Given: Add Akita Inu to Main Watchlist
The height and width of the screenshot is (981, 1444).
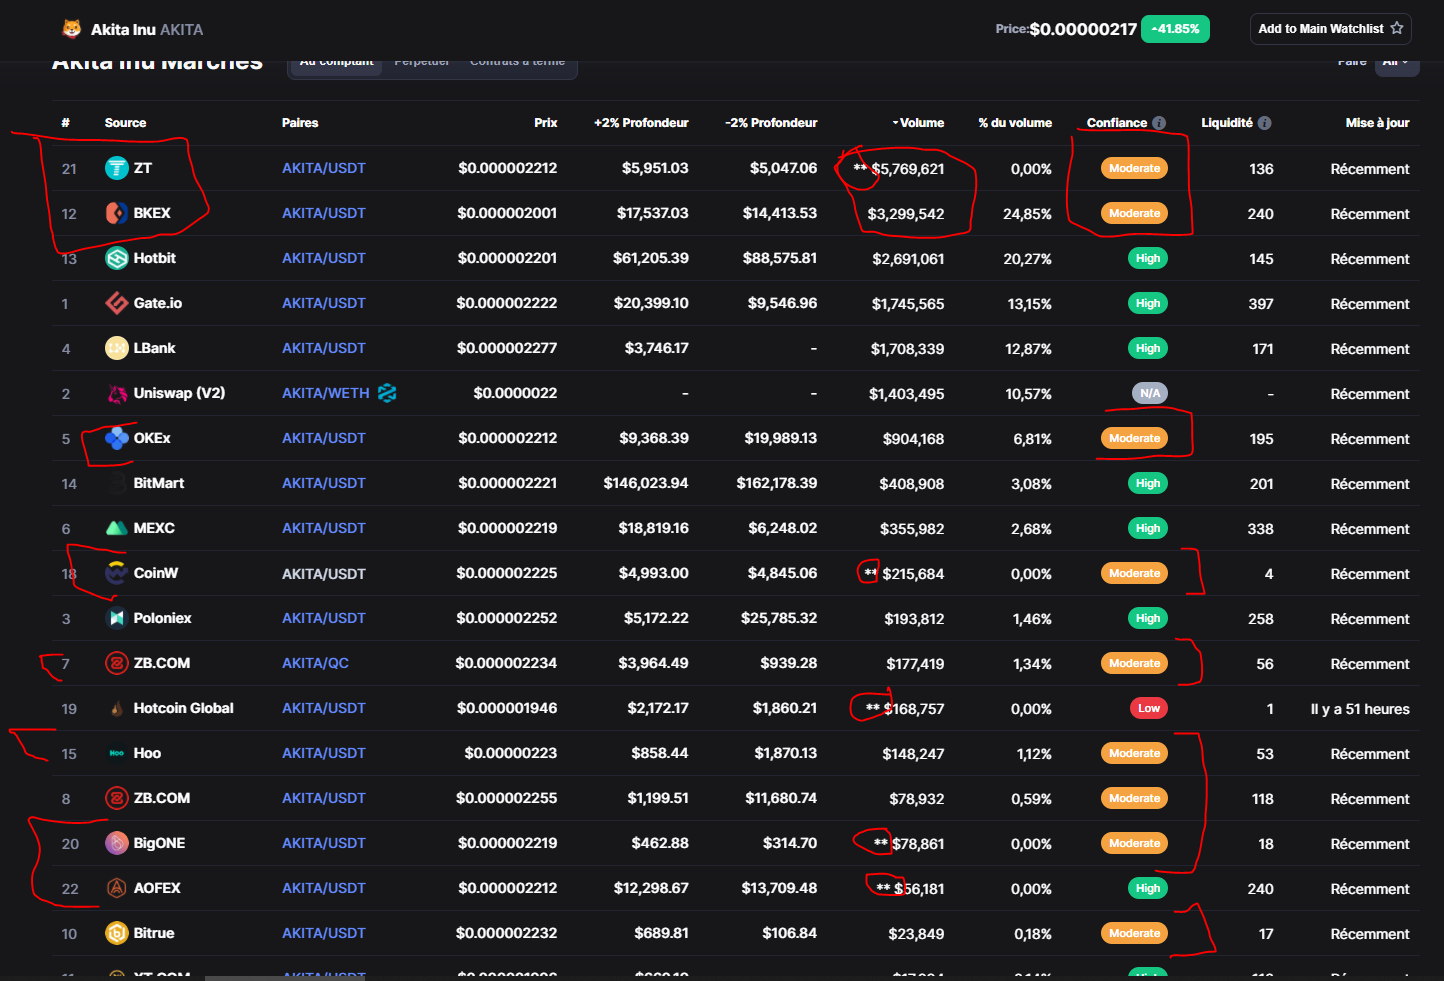Looking at the screenshot, I should point(1330,29).
